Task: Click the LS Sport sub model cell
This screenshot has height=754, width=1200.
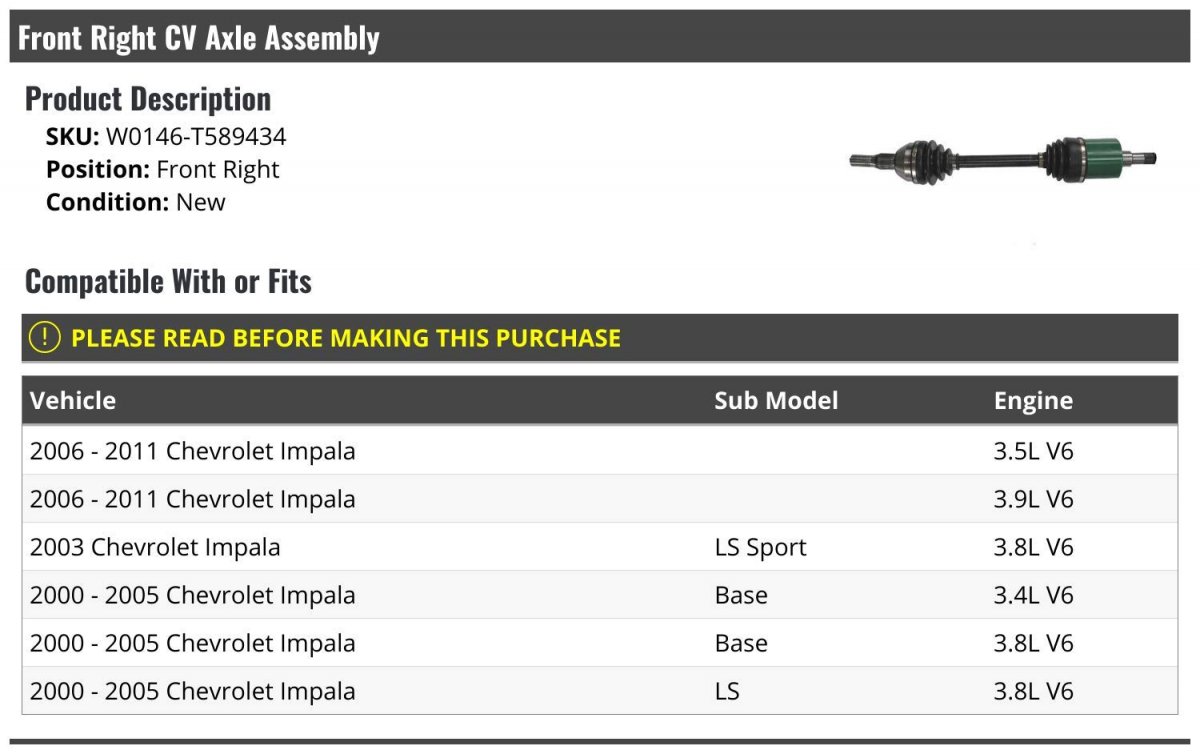Action: [760, 548]
